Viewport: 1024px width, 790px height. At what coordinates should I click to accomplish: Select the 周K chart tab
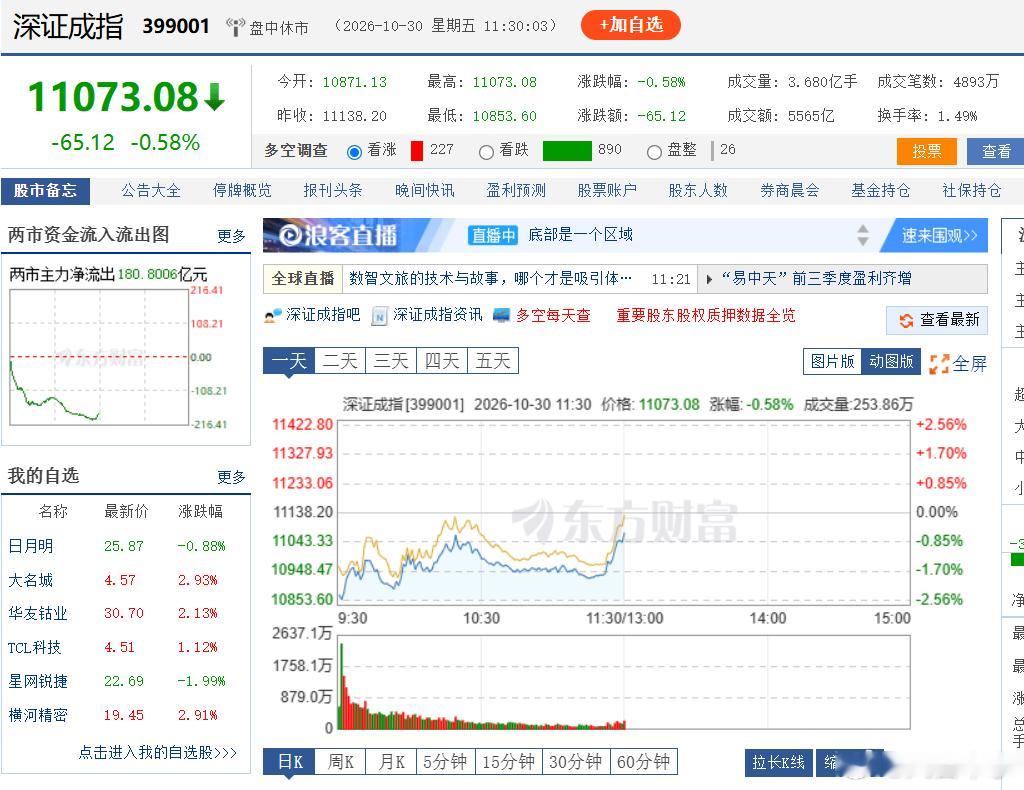click(341, 762)
